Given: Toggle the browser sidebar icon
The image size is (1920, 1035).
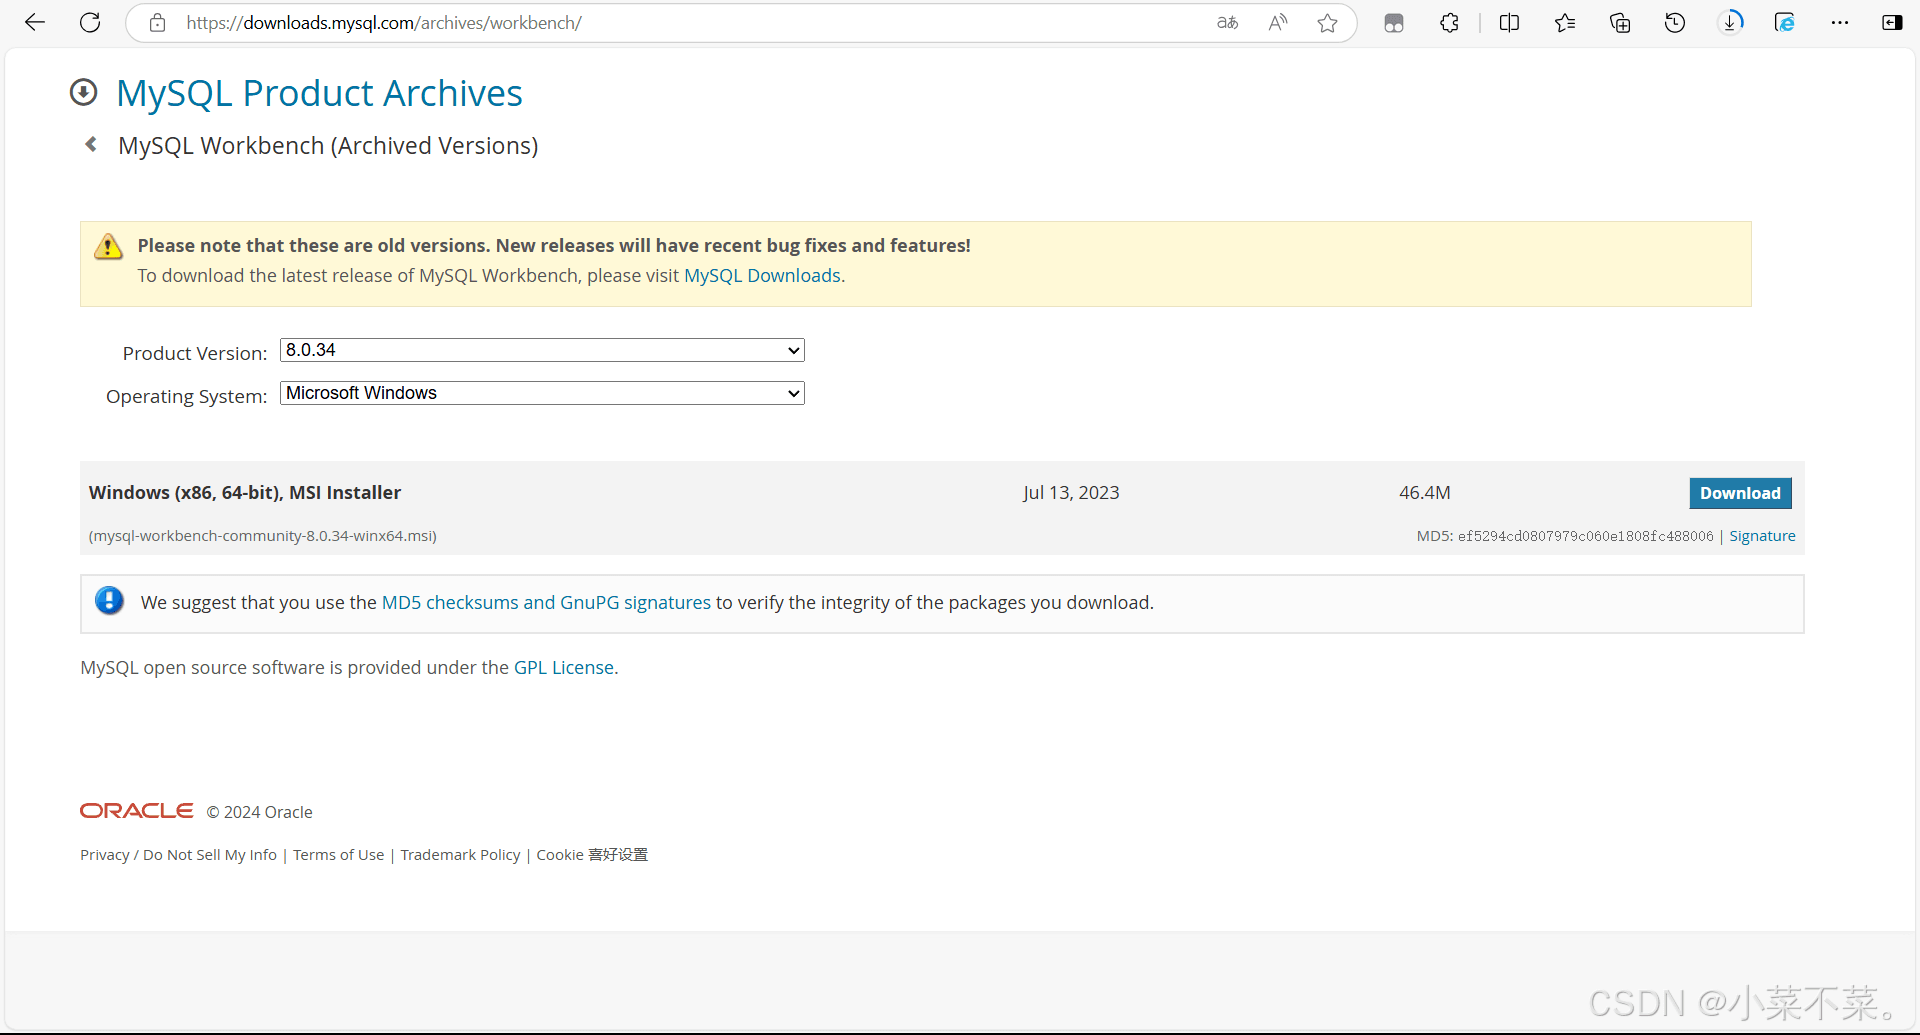Looking at the screenshot, I should [1892, 22].
